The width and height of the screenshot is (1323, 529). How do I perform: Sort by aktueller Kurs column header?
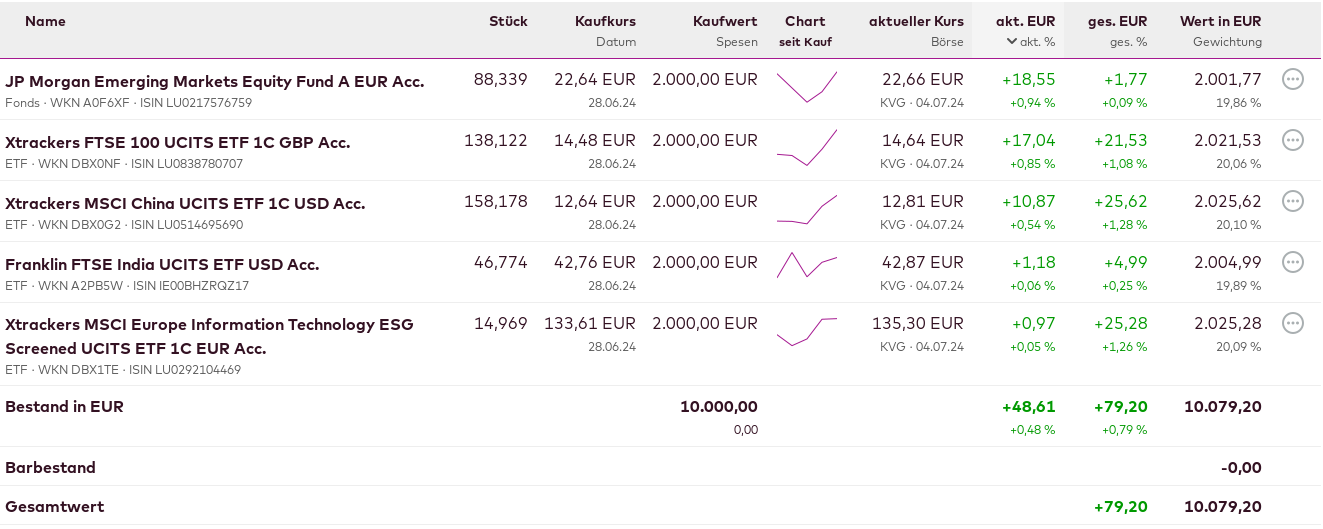pos(916,21)
